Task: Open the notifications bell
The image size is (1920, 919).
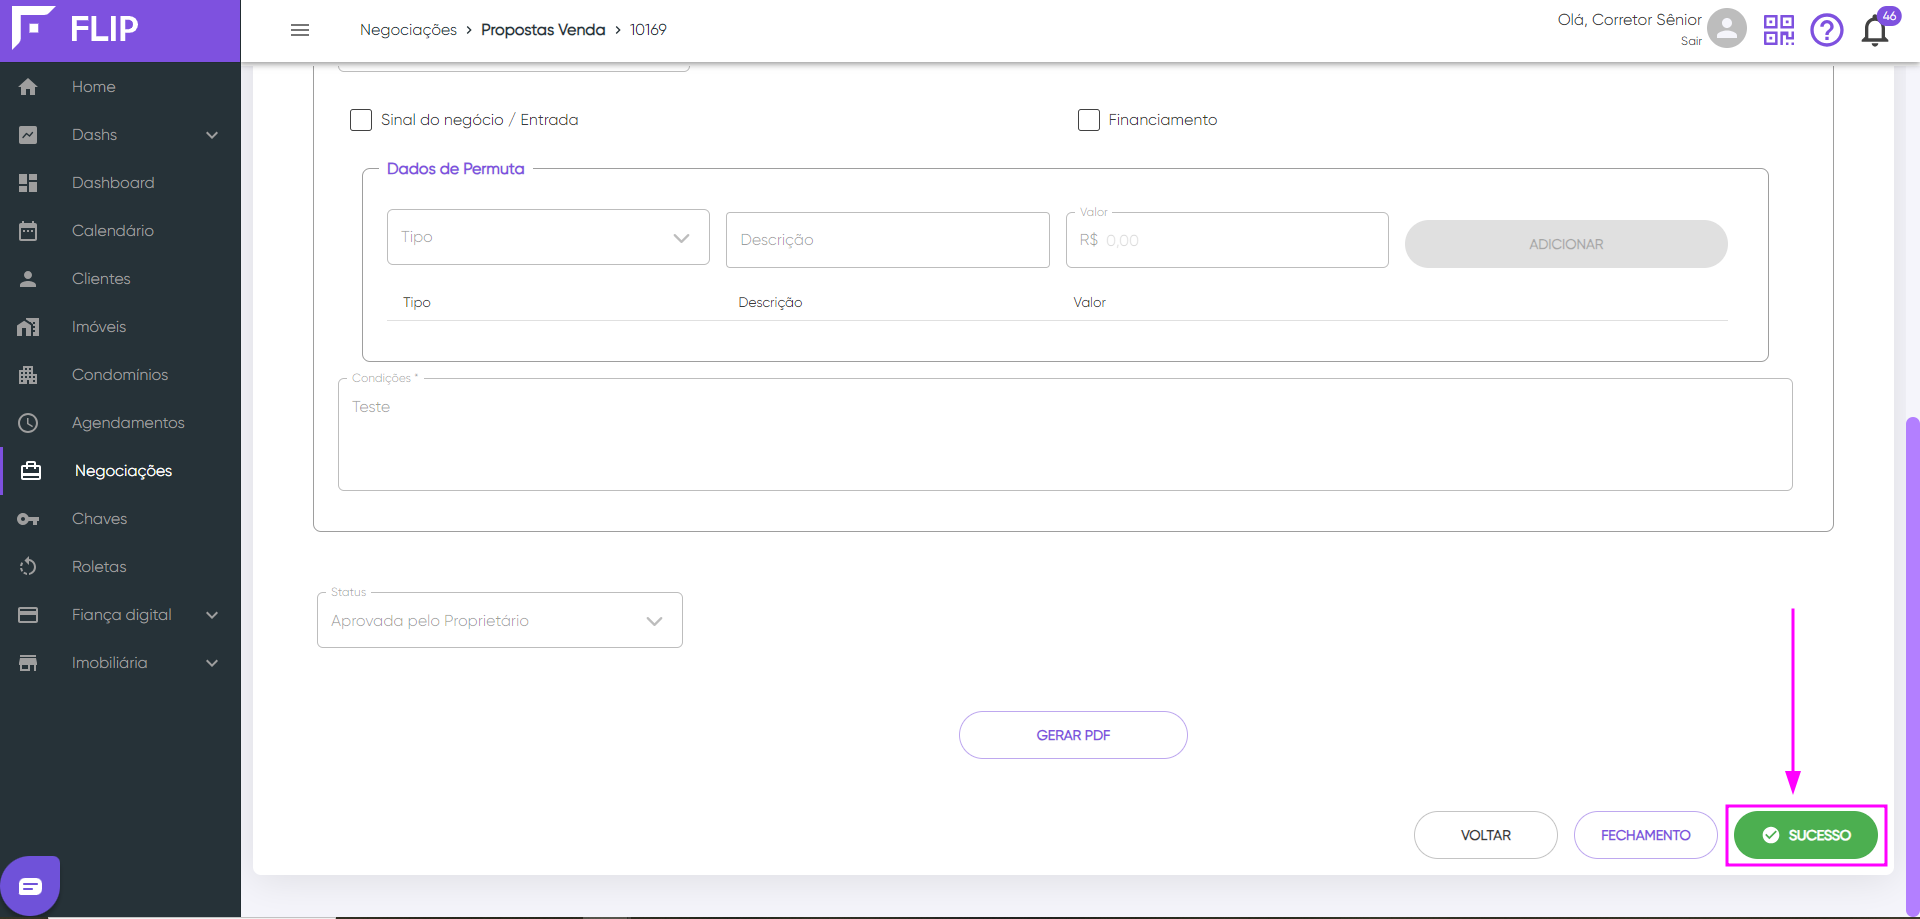Action: (x=1876, y=30)
